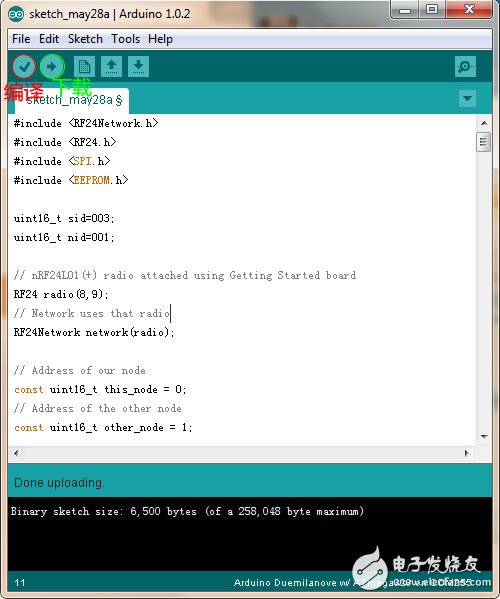
Task: Open the Sketch menu
Action: click(x=85, y=39)
